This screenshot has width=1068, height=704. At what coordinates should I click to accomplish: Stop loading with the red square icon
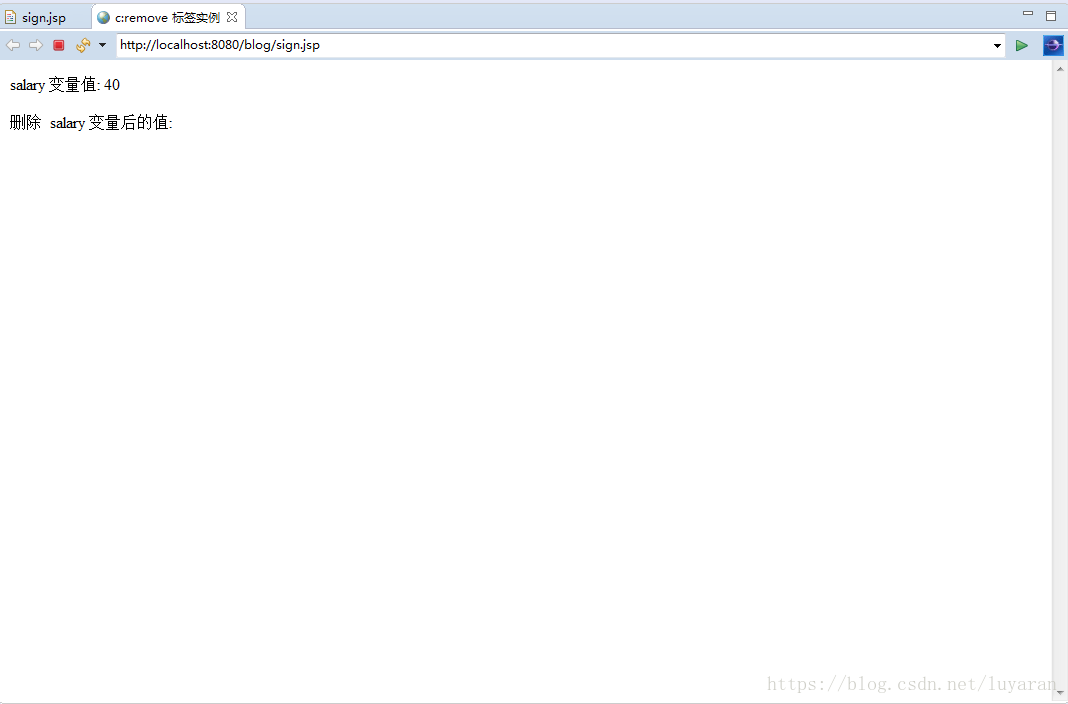point(59,45)
